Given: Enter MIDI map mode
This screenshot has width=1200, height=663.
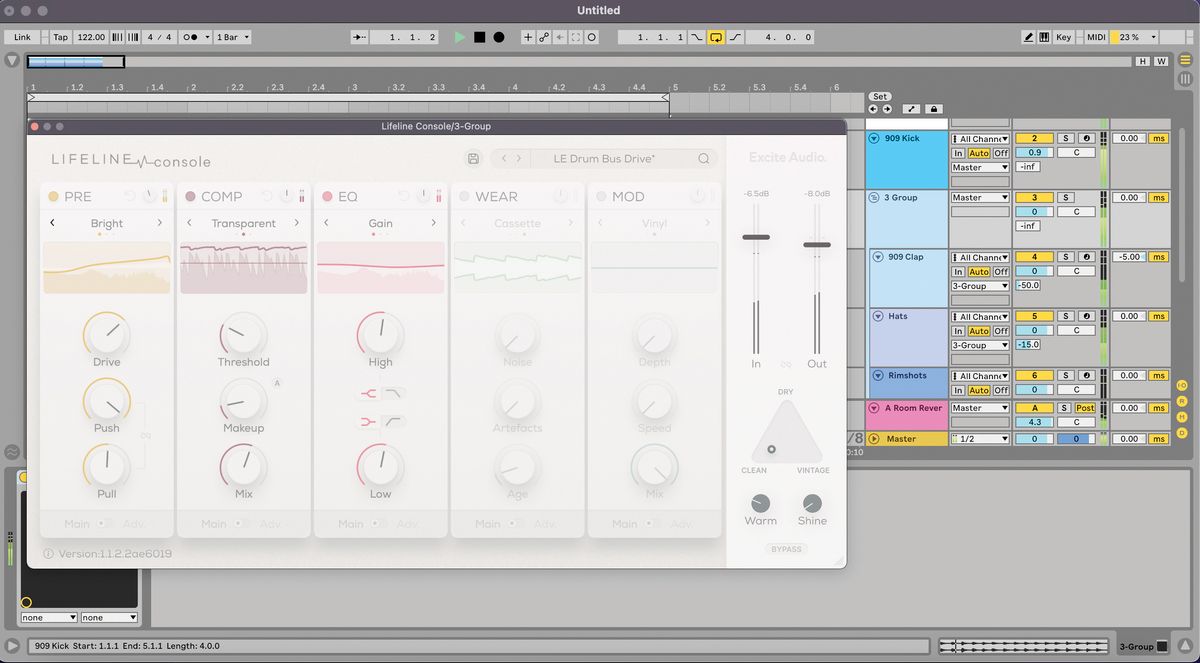Looking at the screenshot, I should click(1096, 36).
